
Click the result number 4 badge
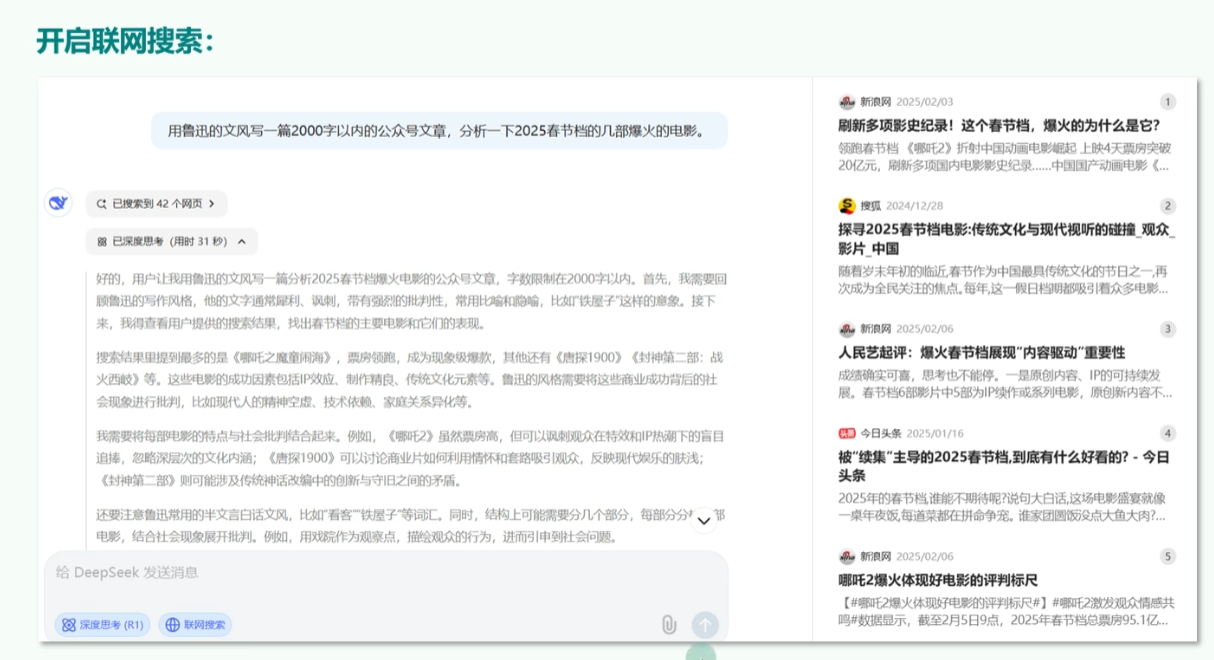tap(1168, 433)
